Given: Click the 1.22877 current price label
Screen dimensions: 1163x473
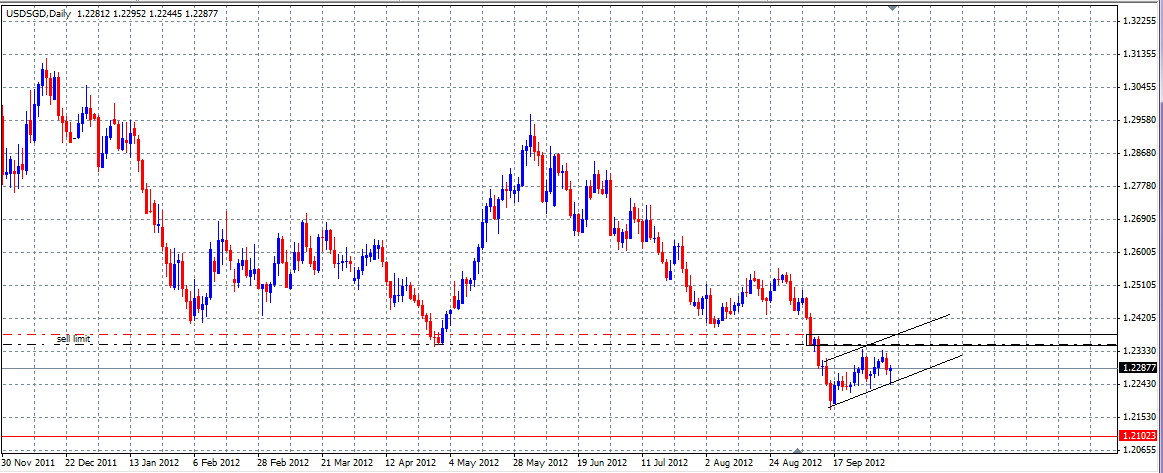Looking at the screenshot, I should tap(1139, 368).
